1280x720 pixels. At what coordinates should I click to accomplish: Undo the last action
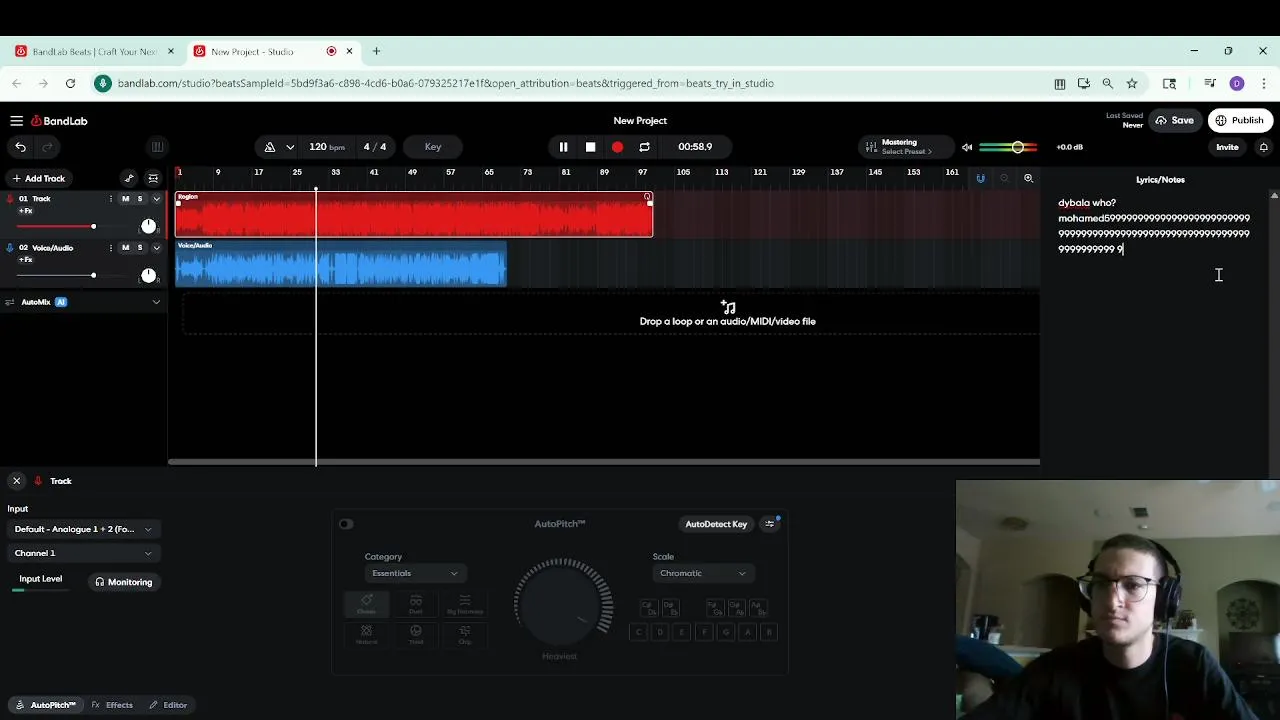pos(20,147)
